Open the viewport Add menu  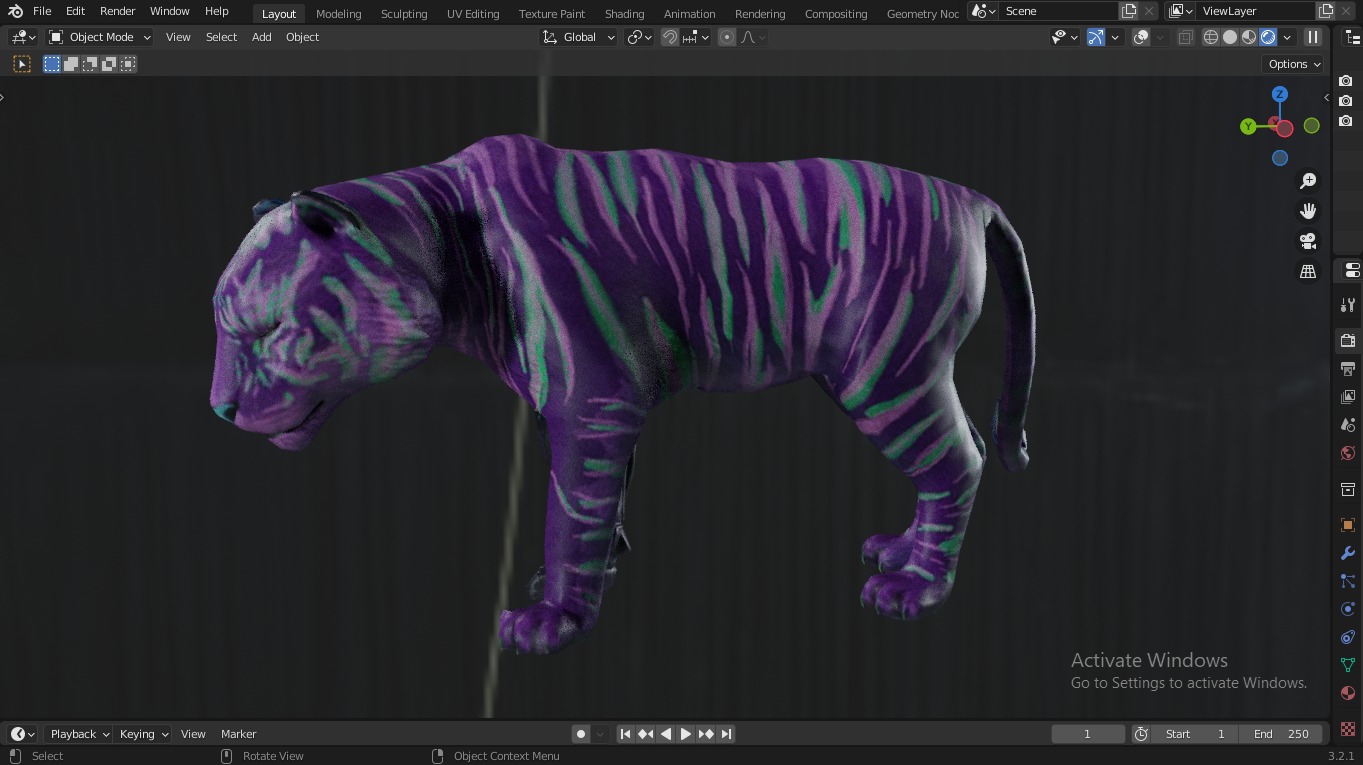pyautogui.click(x=261, y=37)
